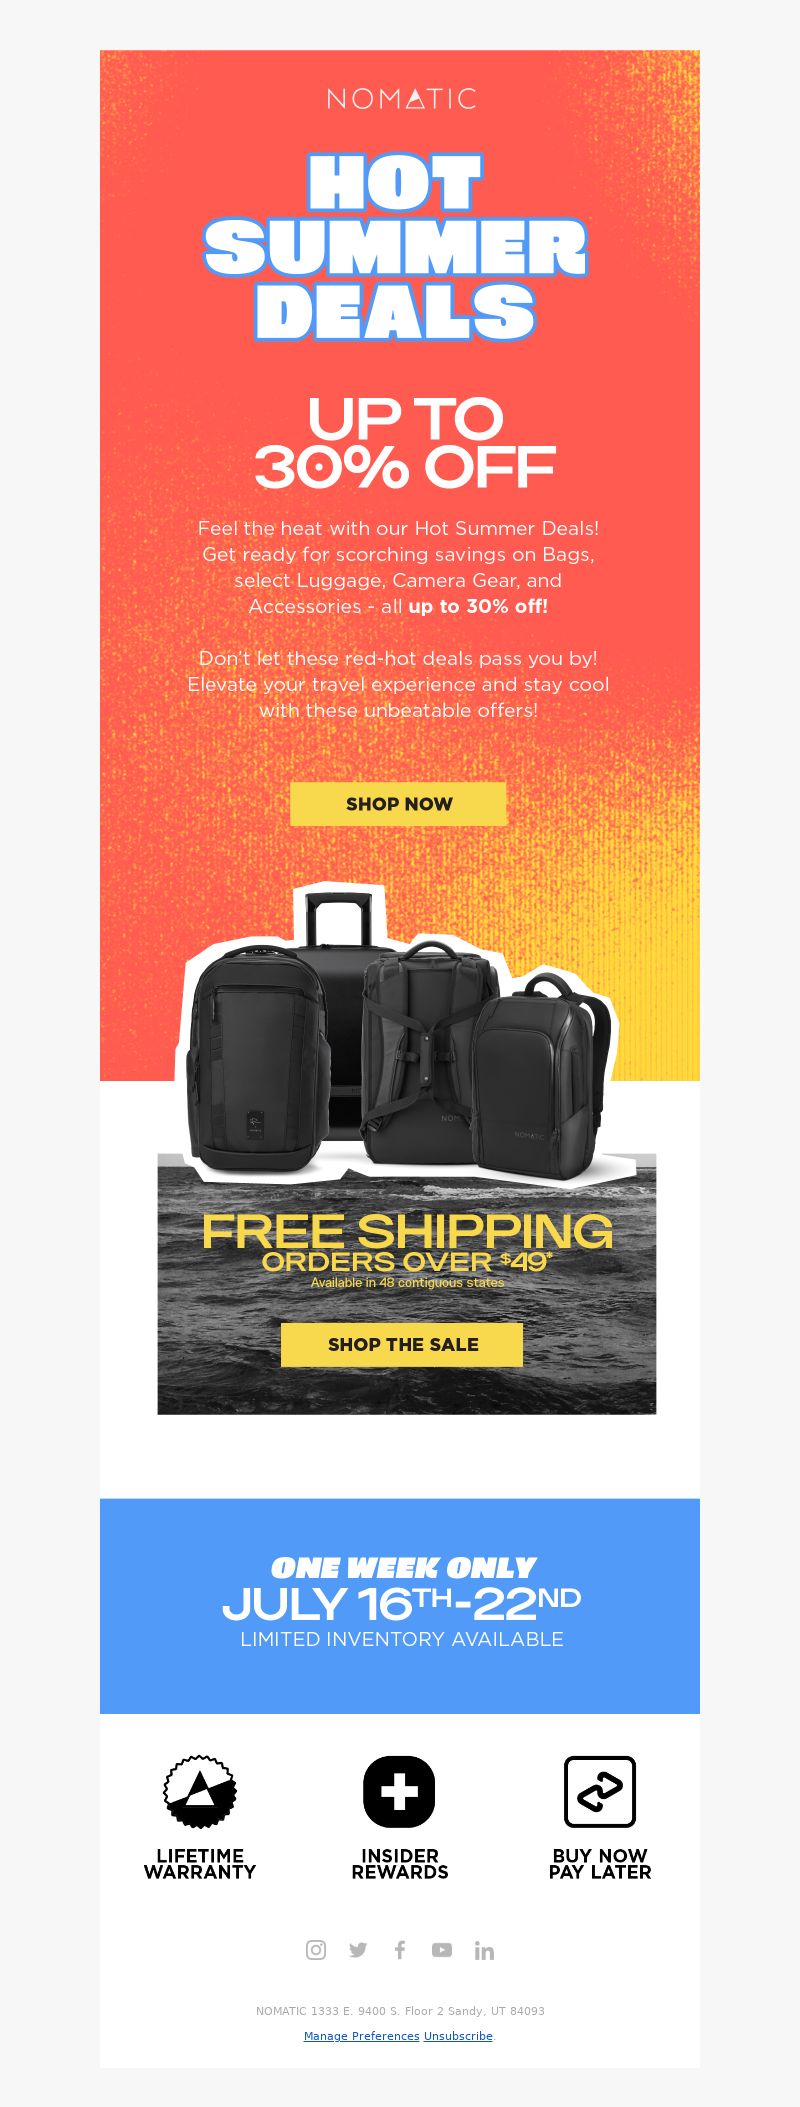Click the SHOP THE SALE button
Viewport: 800px width, 2107px height.
click(402, 1345)
